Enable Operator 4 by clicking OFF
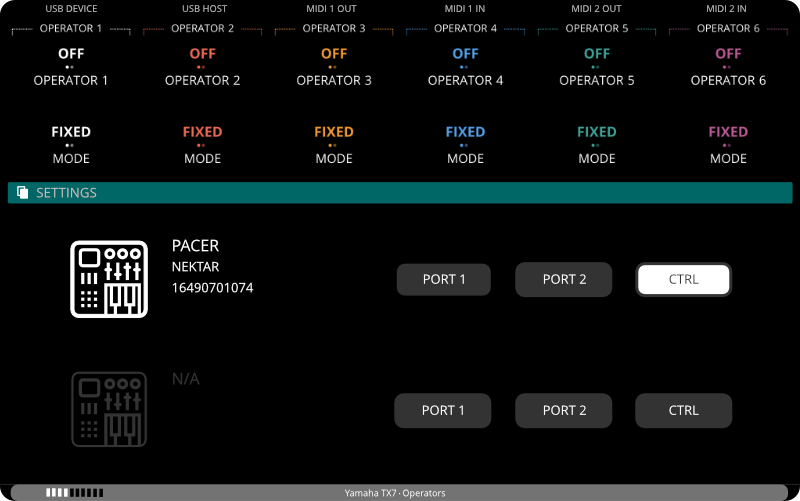The image size is (800, 501). [x=465, y=54]
